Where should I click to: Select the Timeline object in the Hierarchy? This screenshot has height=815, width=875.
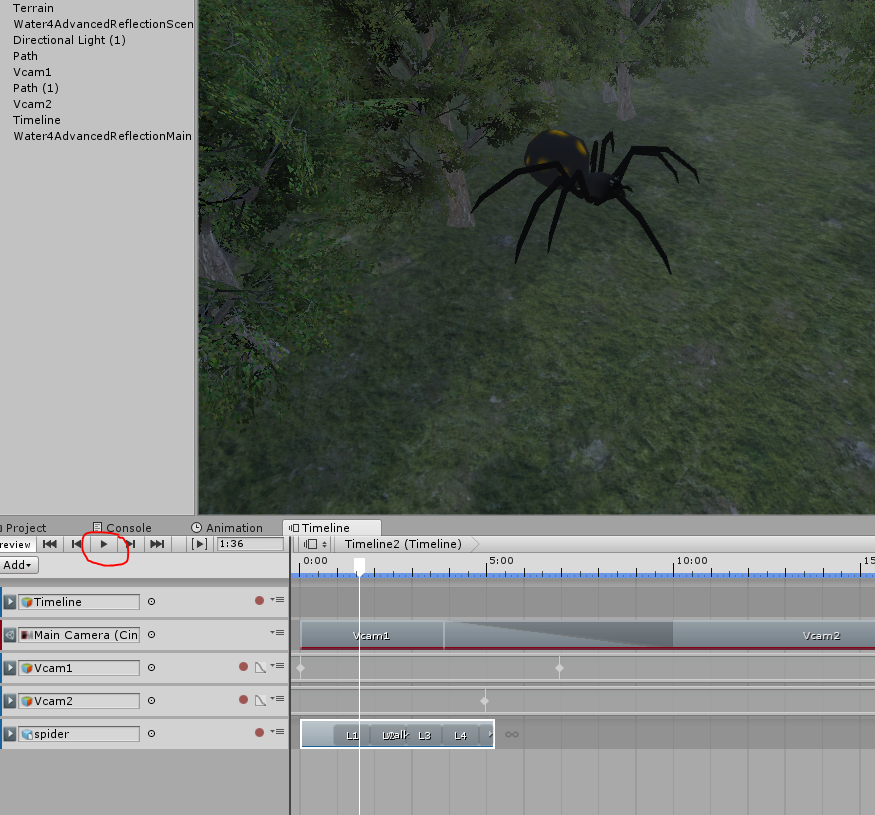pyautogui.click(x=37, y=120)
